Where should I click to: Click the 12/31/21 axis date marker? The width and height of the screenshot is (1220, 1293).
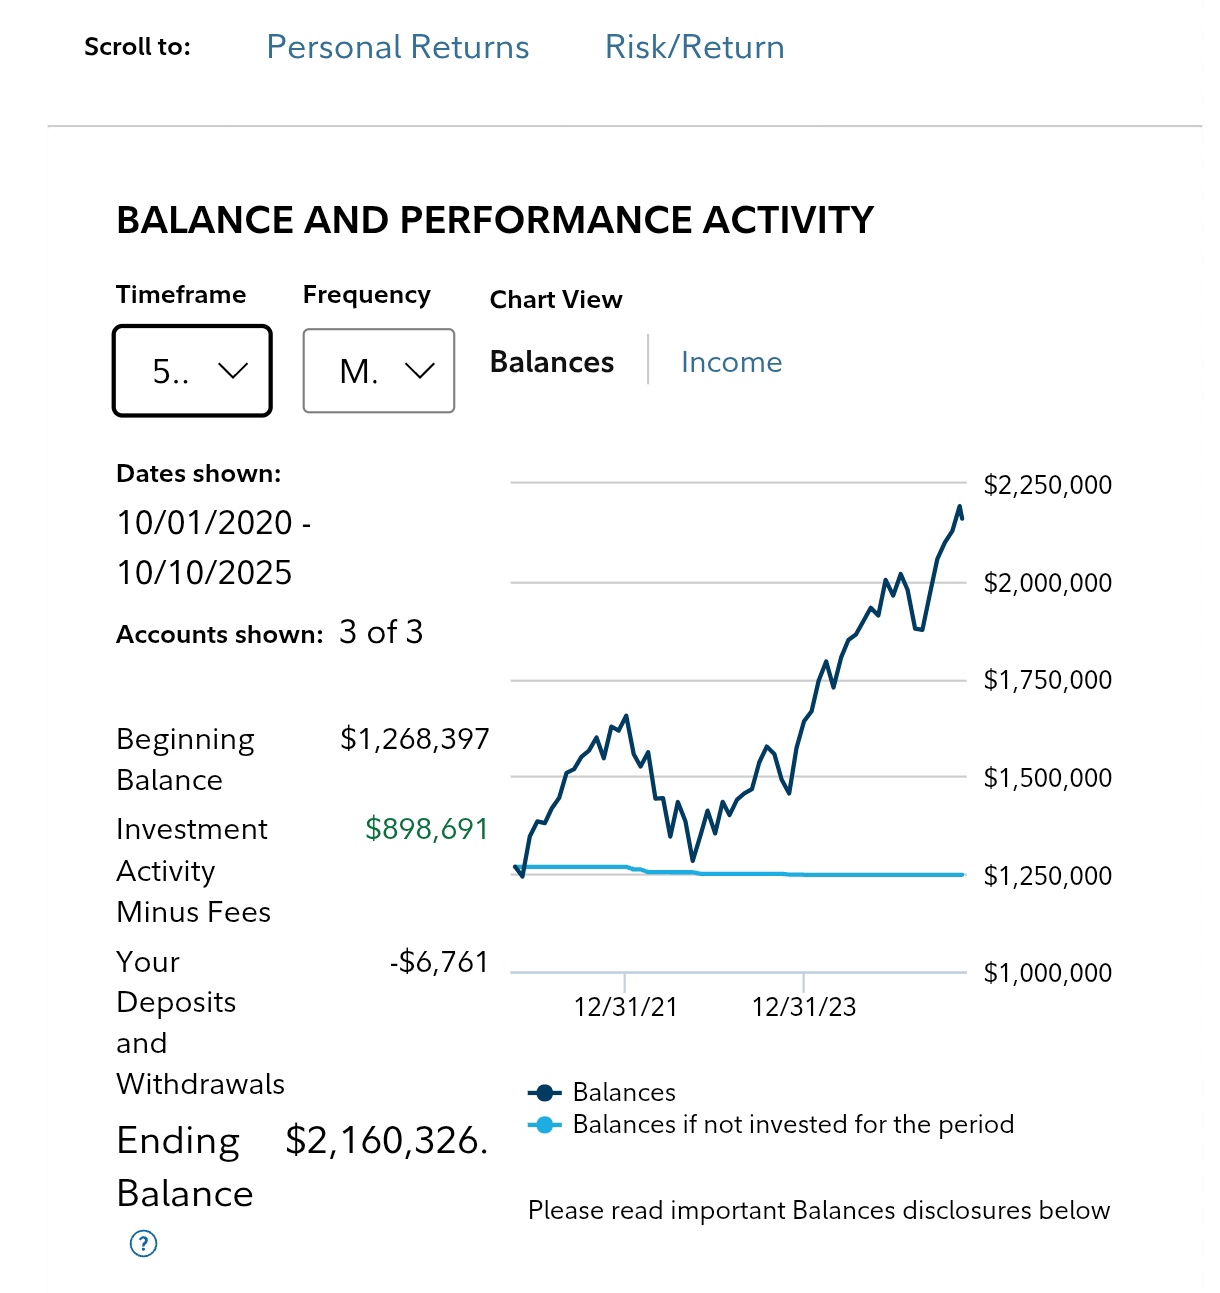pos(625,1007)
